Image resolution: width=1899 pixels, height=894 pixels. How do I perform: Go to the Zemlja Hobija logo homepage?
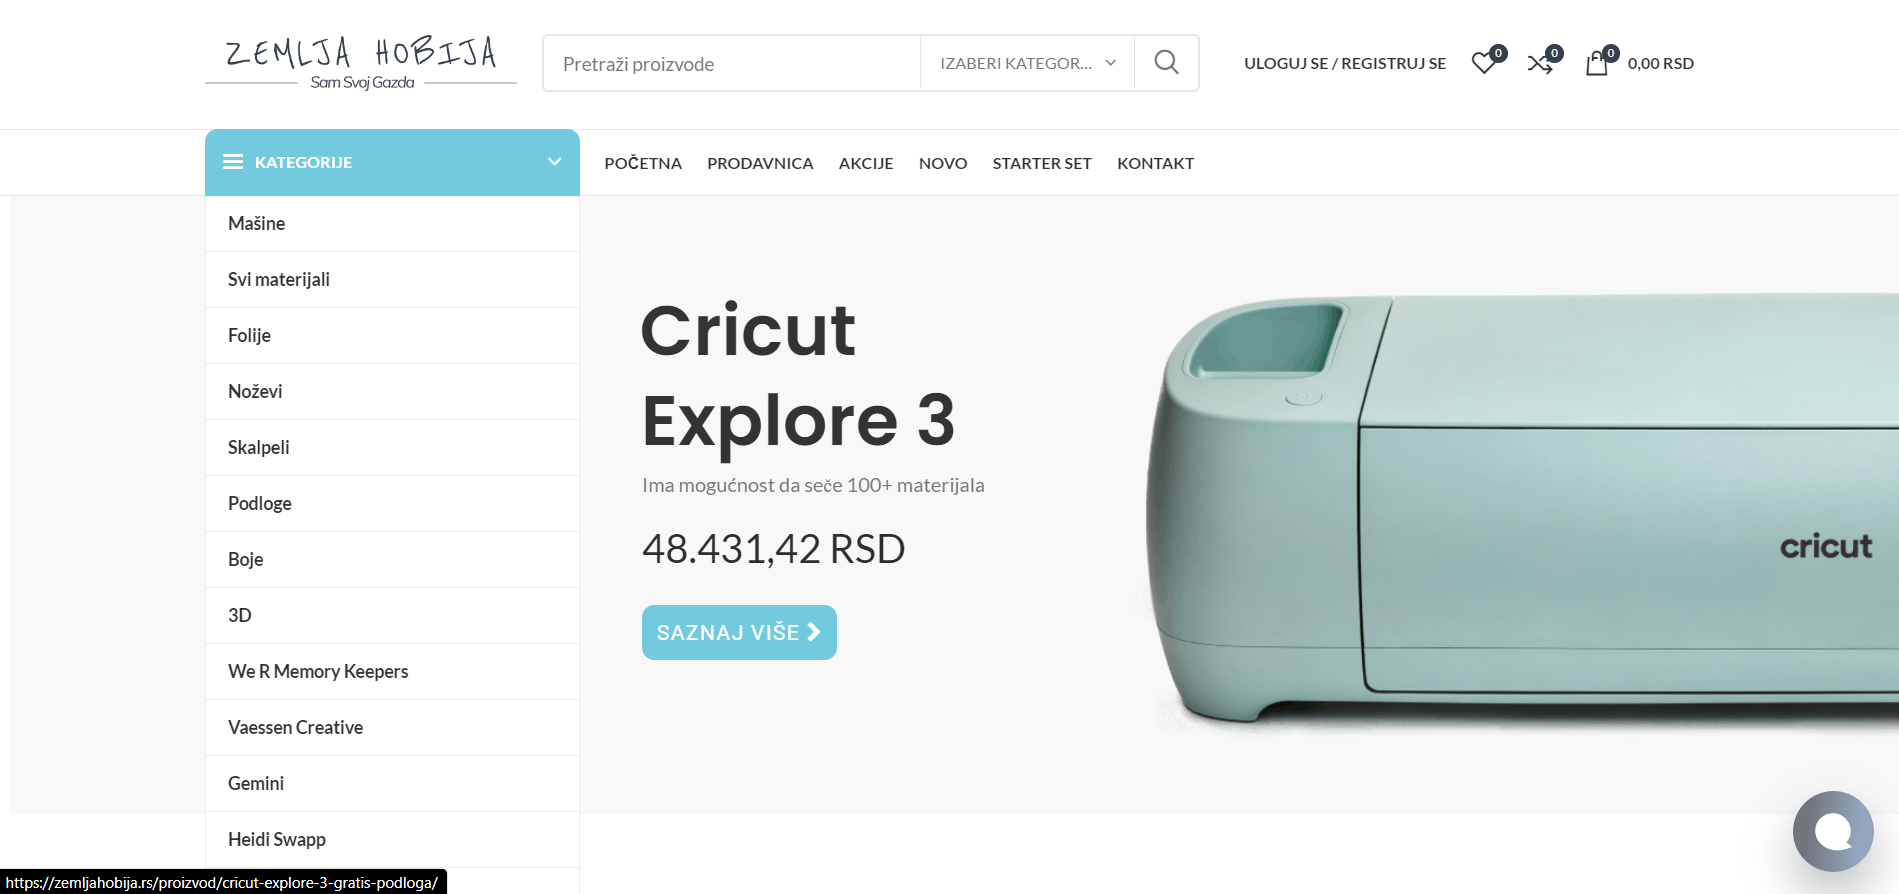361,63
